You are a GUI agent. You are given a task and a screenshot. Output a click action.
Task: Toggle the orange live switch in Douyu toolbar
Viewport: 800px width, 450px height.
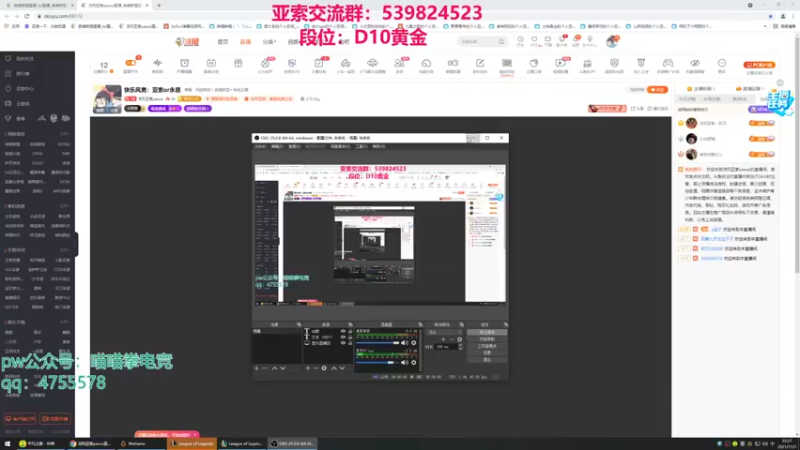[x=131, y=63]
